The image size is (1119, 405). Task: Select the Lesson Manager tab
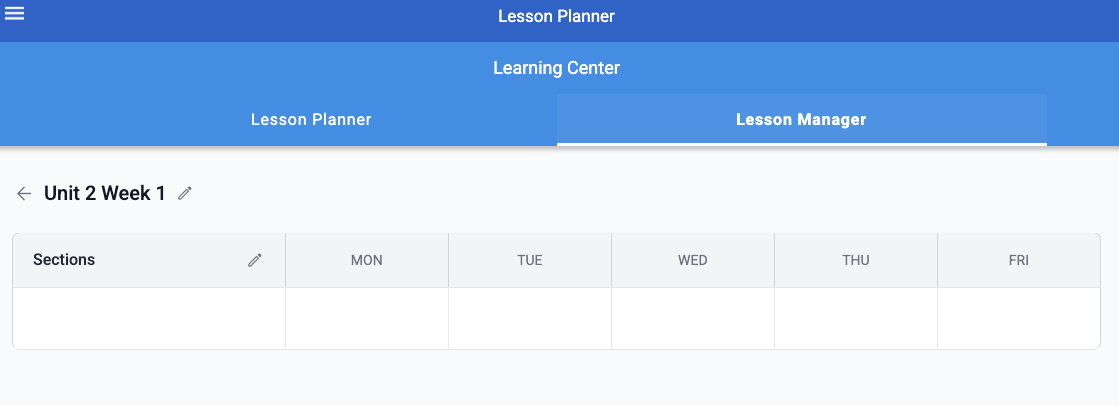click(x=801, y=120)
